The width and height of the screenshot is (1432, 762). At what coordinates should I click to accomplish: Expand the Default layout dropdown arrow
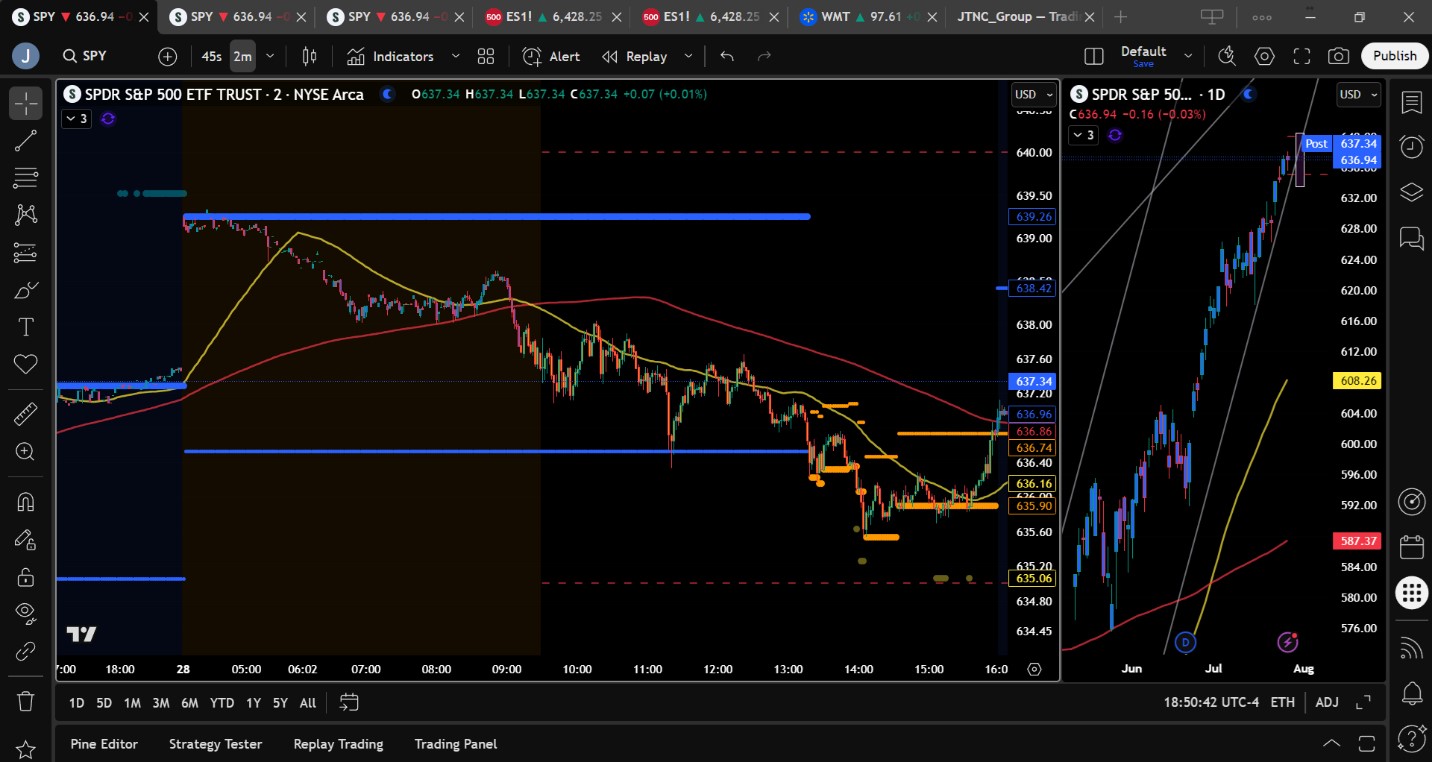(x=1188, y=57)
